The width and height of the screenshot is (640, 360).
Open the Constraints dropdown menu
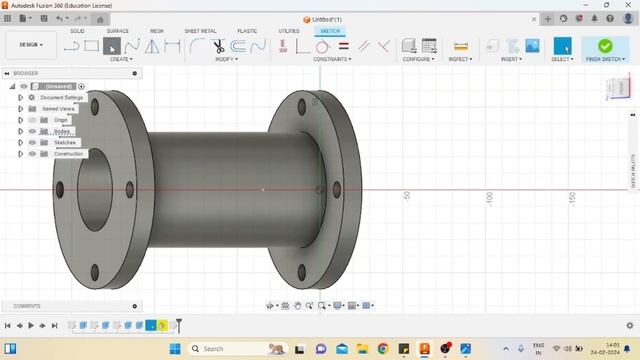point(332,59)
